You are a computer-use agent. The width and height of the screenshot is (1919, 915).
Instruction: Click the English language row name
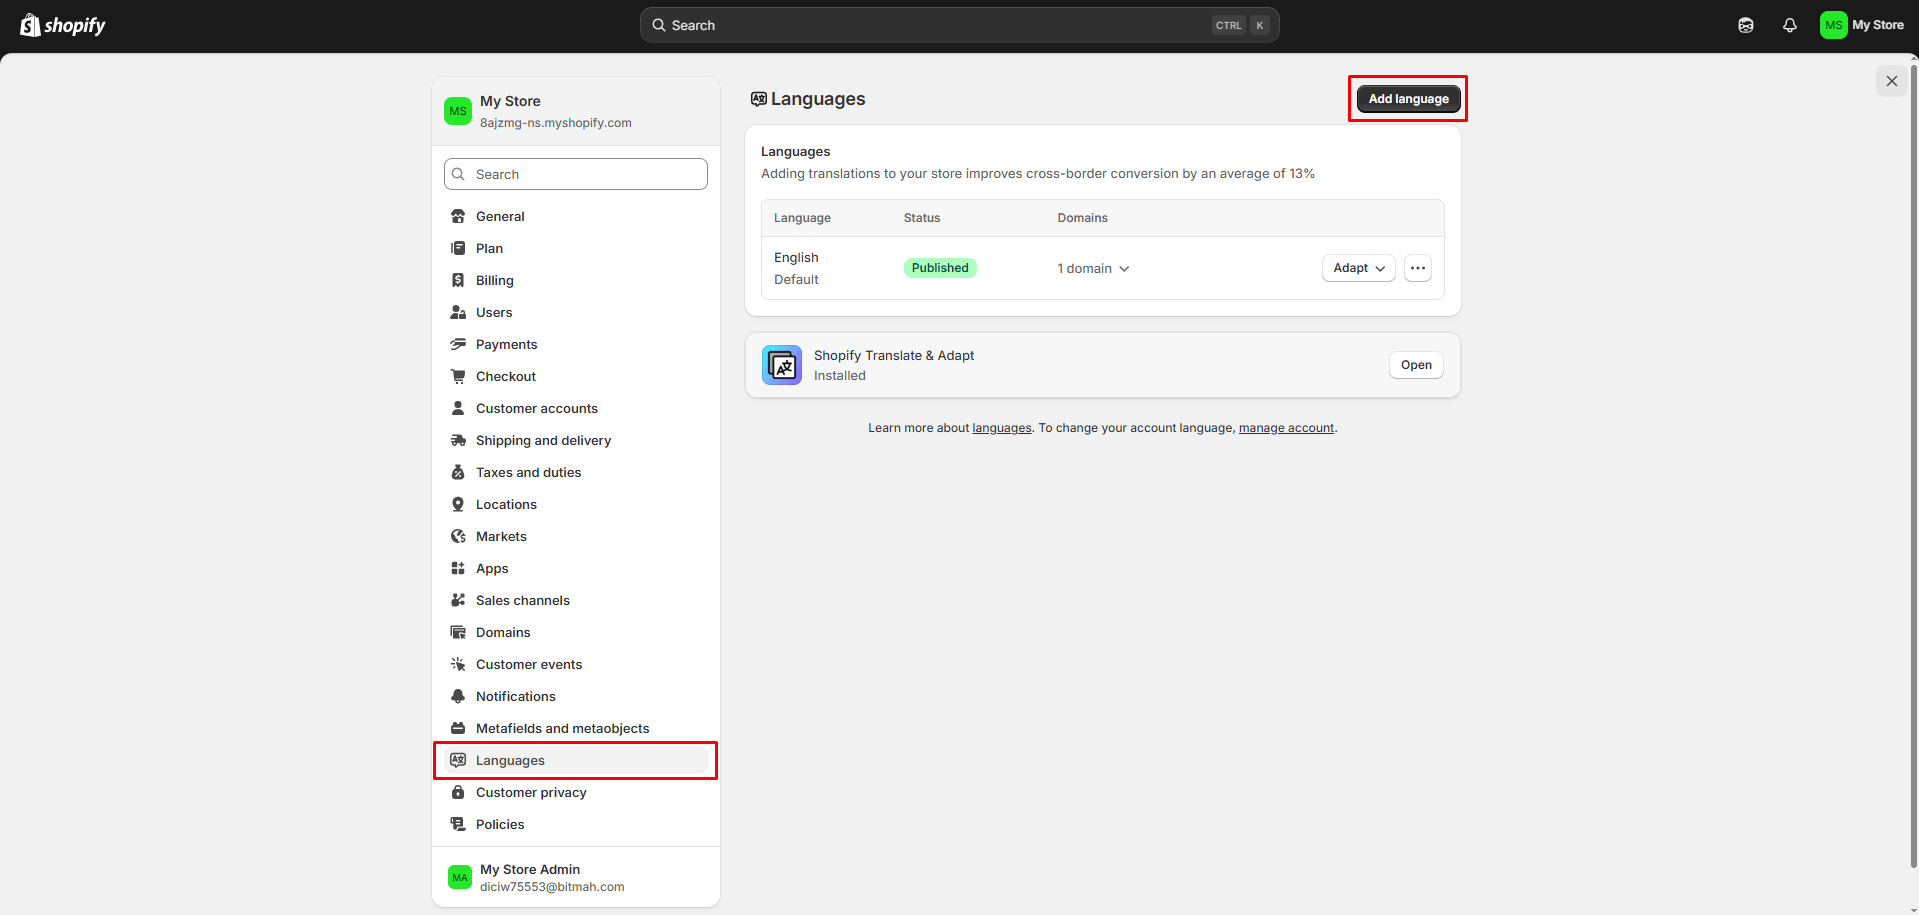[796, 258]
